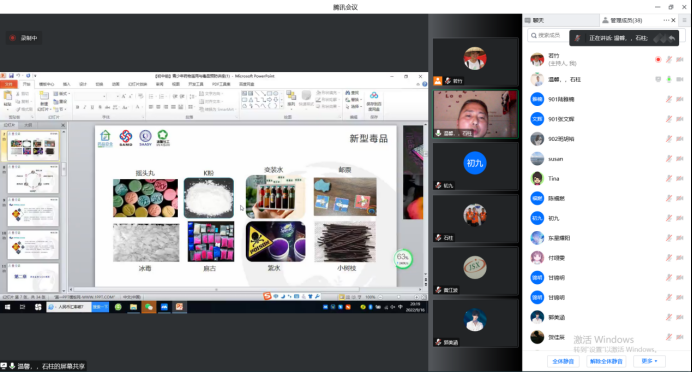Click the PowerPoint icon in the shared taskbar

click(179, 307)
